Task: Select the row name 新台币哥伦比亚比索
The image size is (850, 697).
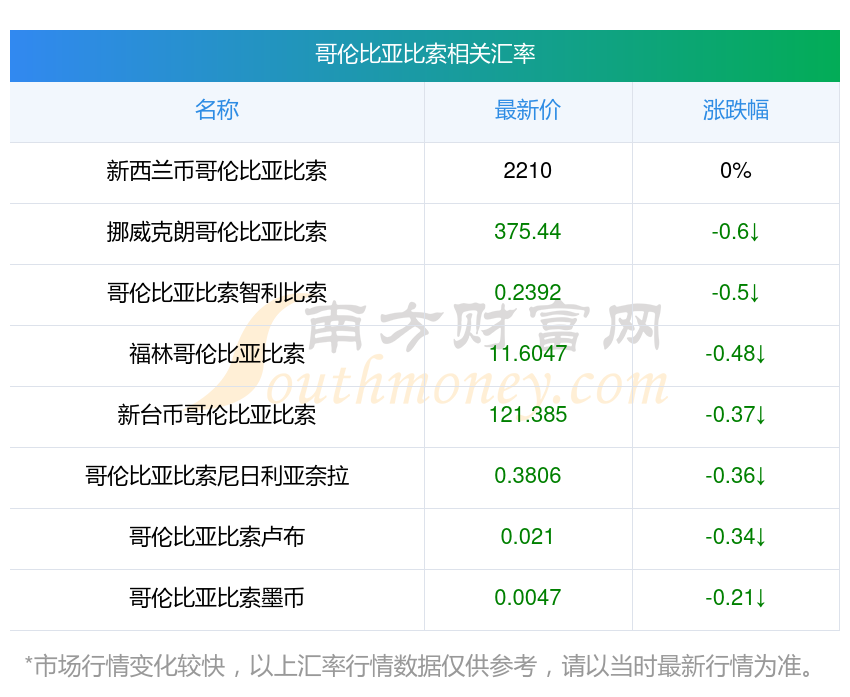Action: (x=217, y=415)
